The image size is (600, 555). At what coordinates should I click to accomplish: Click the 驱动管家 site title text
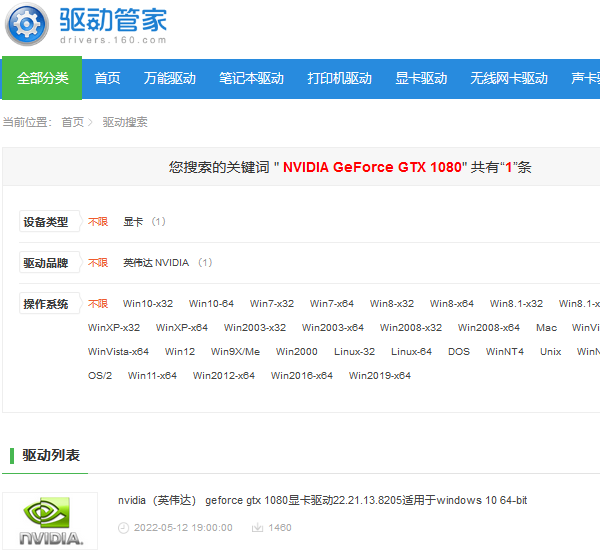click(x=113, y=20)
